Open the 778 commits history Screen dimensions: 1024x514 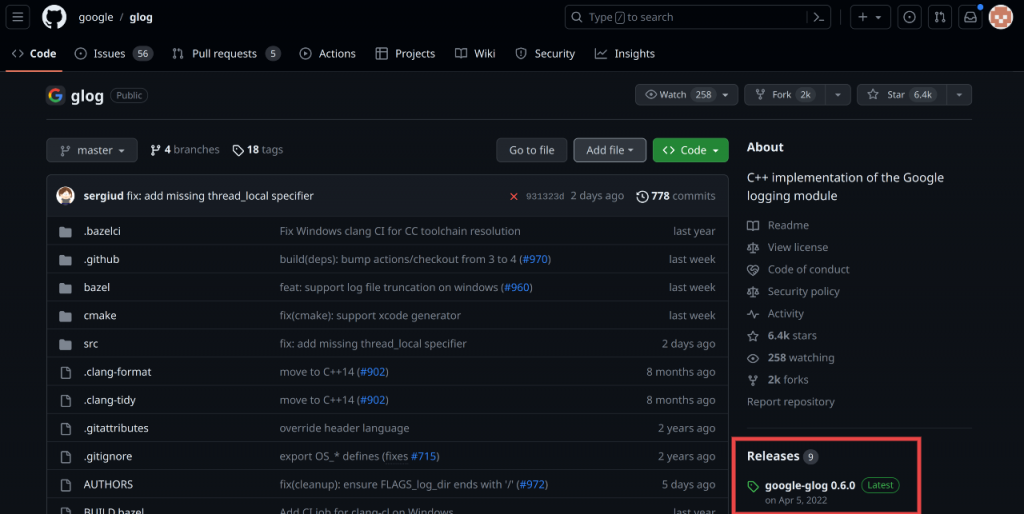point(676,196)
